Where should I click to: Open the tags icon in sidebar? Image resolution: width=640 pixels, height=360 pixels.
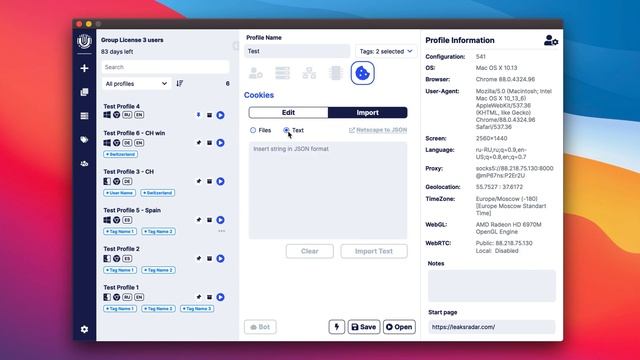click(x=84, y=140)
